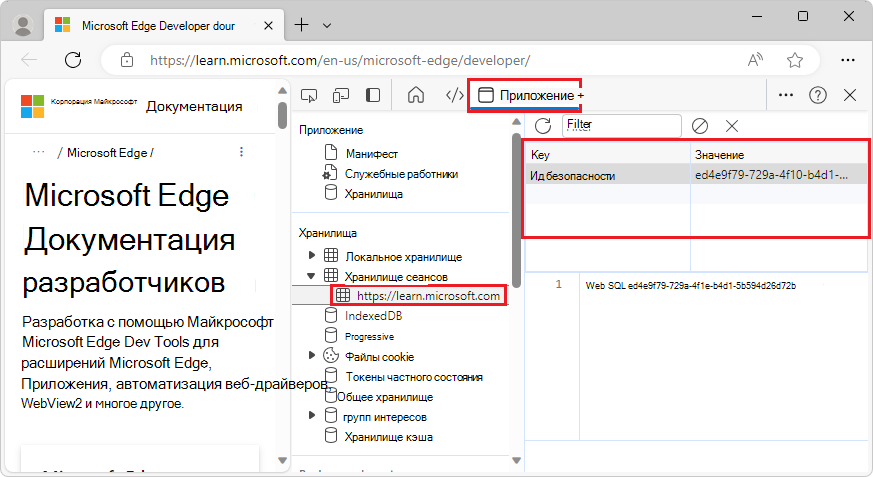
Task: Select the ed4e9f79-729a value cell
Action: 779,175
